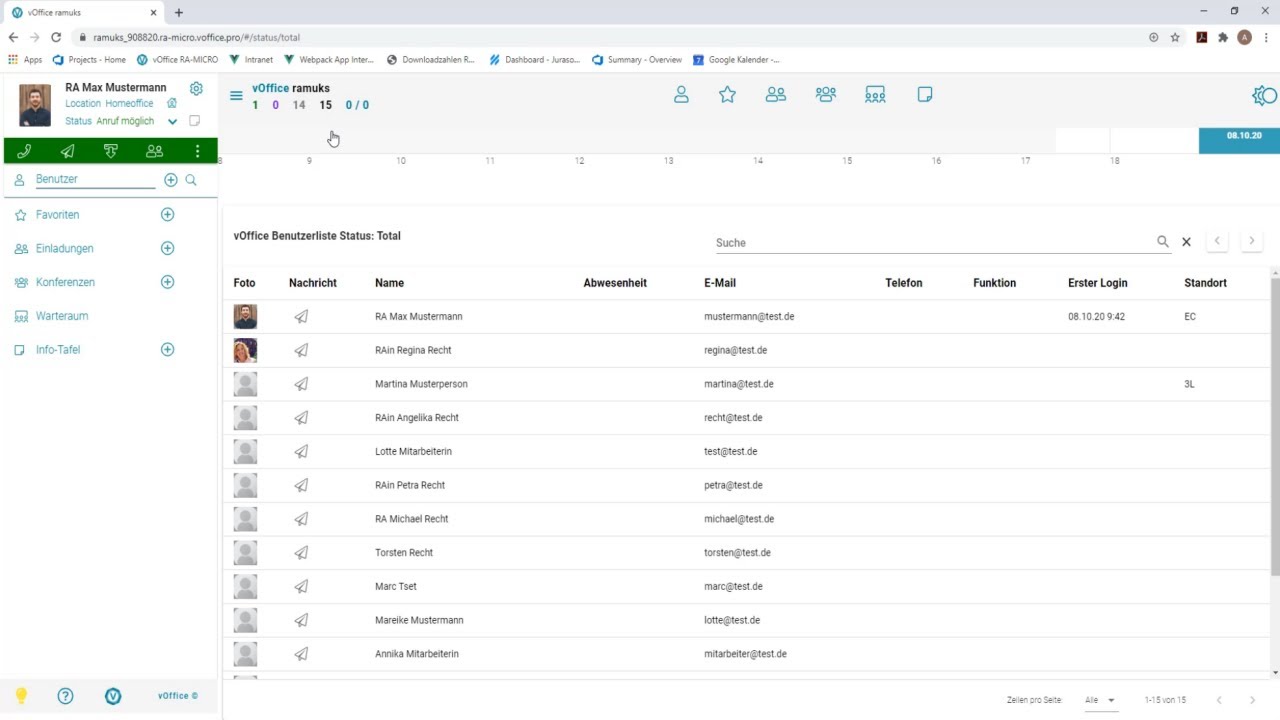Select Warteraum in sidebar
The image size is (1280, 720).
[62, 316]
